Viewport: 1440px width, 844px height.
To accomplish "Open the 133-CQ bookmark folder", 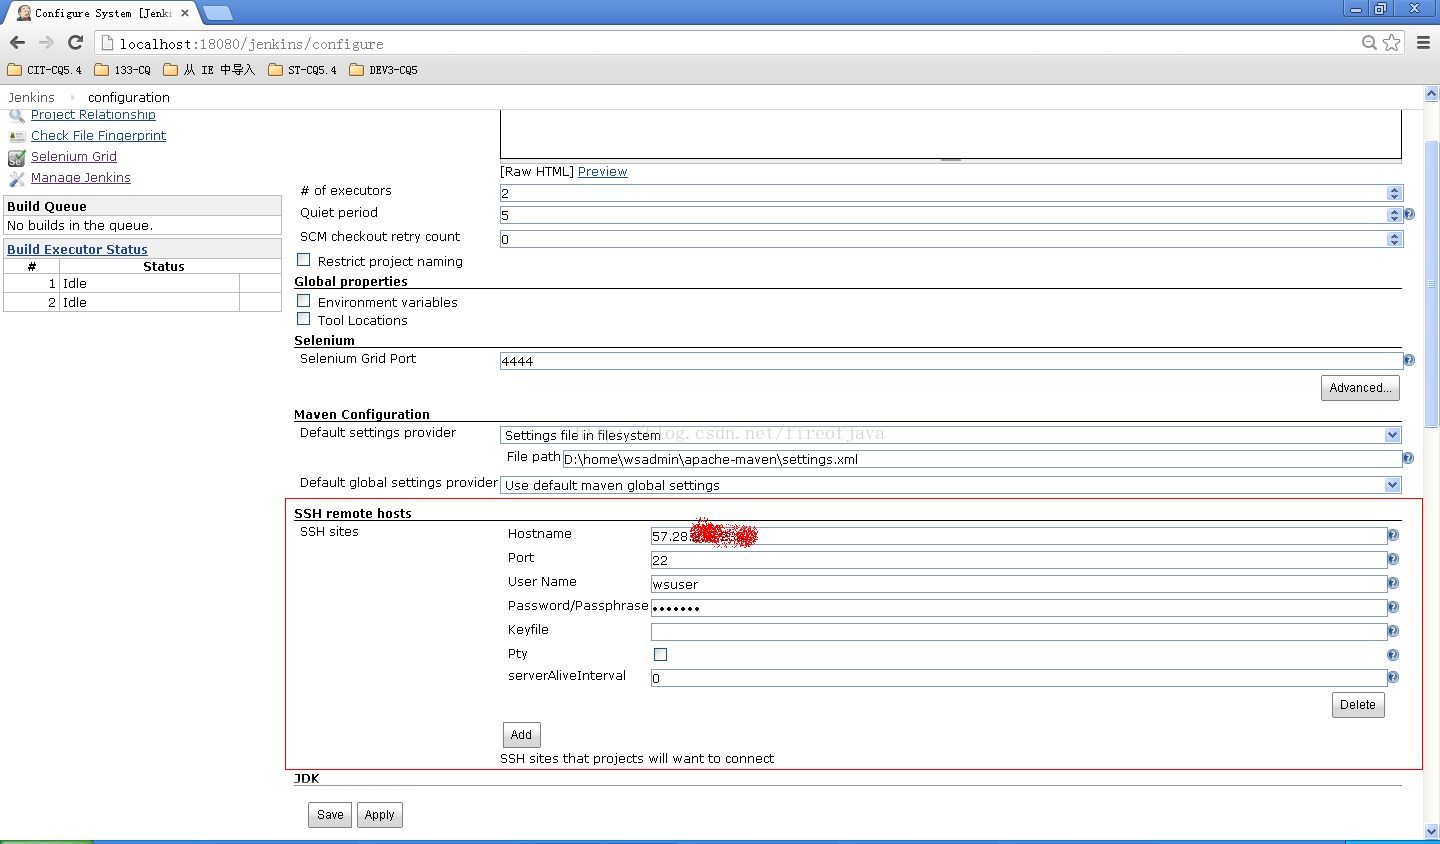I will tap(122, 70).
